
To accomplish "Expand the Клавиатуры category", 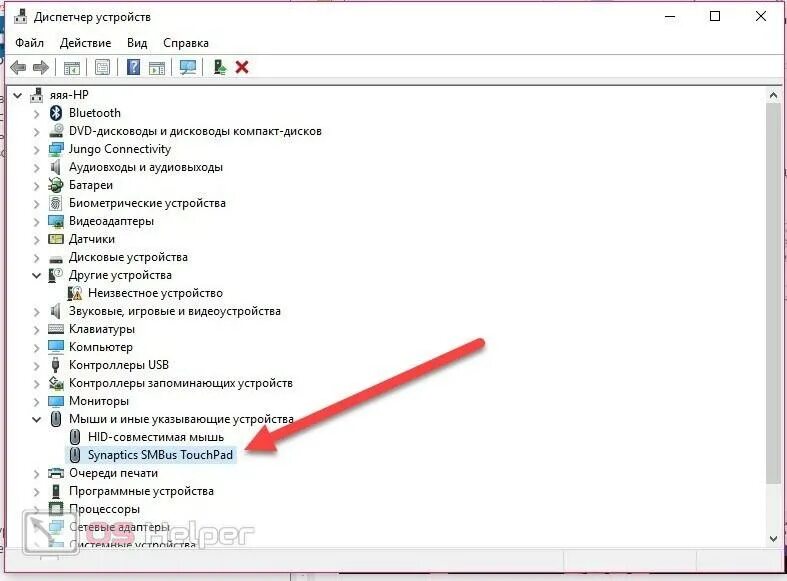I will pos(36,330).
